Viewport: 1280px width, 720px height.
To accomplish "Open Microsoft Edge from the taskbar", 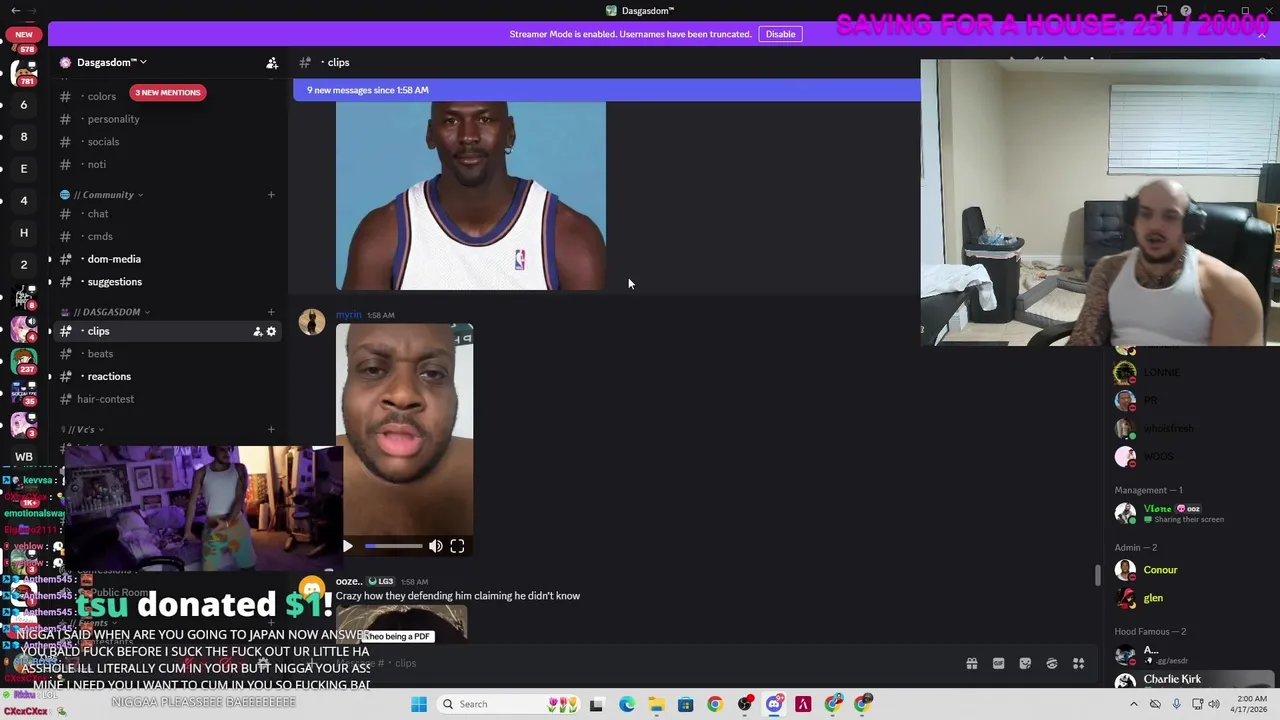I will (x=627, y=704).
